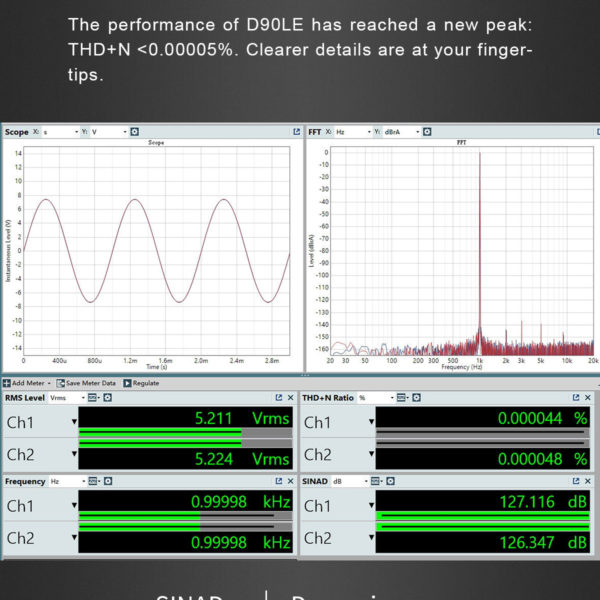600x600 pixels.
Task: Click Save Meter Data button label
Action: tap(90, 383)
